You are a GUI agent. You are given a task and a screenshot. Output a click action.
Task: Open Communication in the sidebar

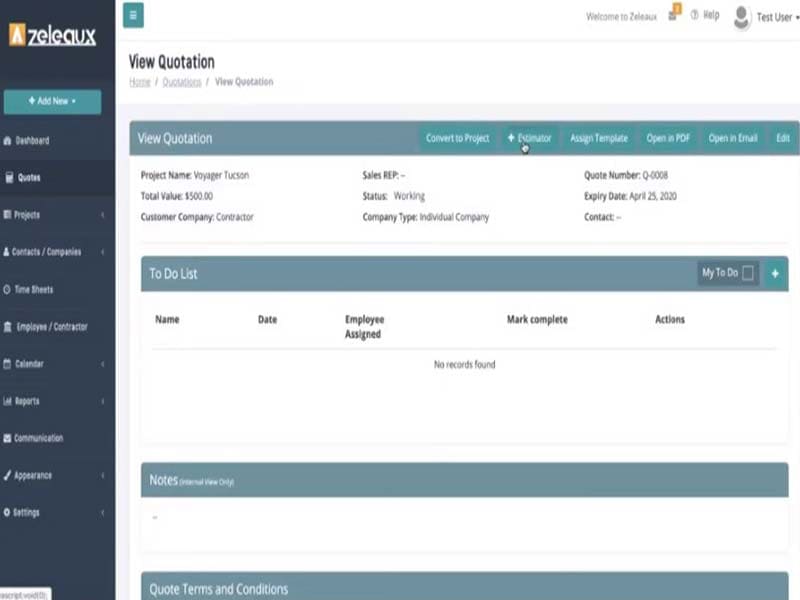point(39,438)
